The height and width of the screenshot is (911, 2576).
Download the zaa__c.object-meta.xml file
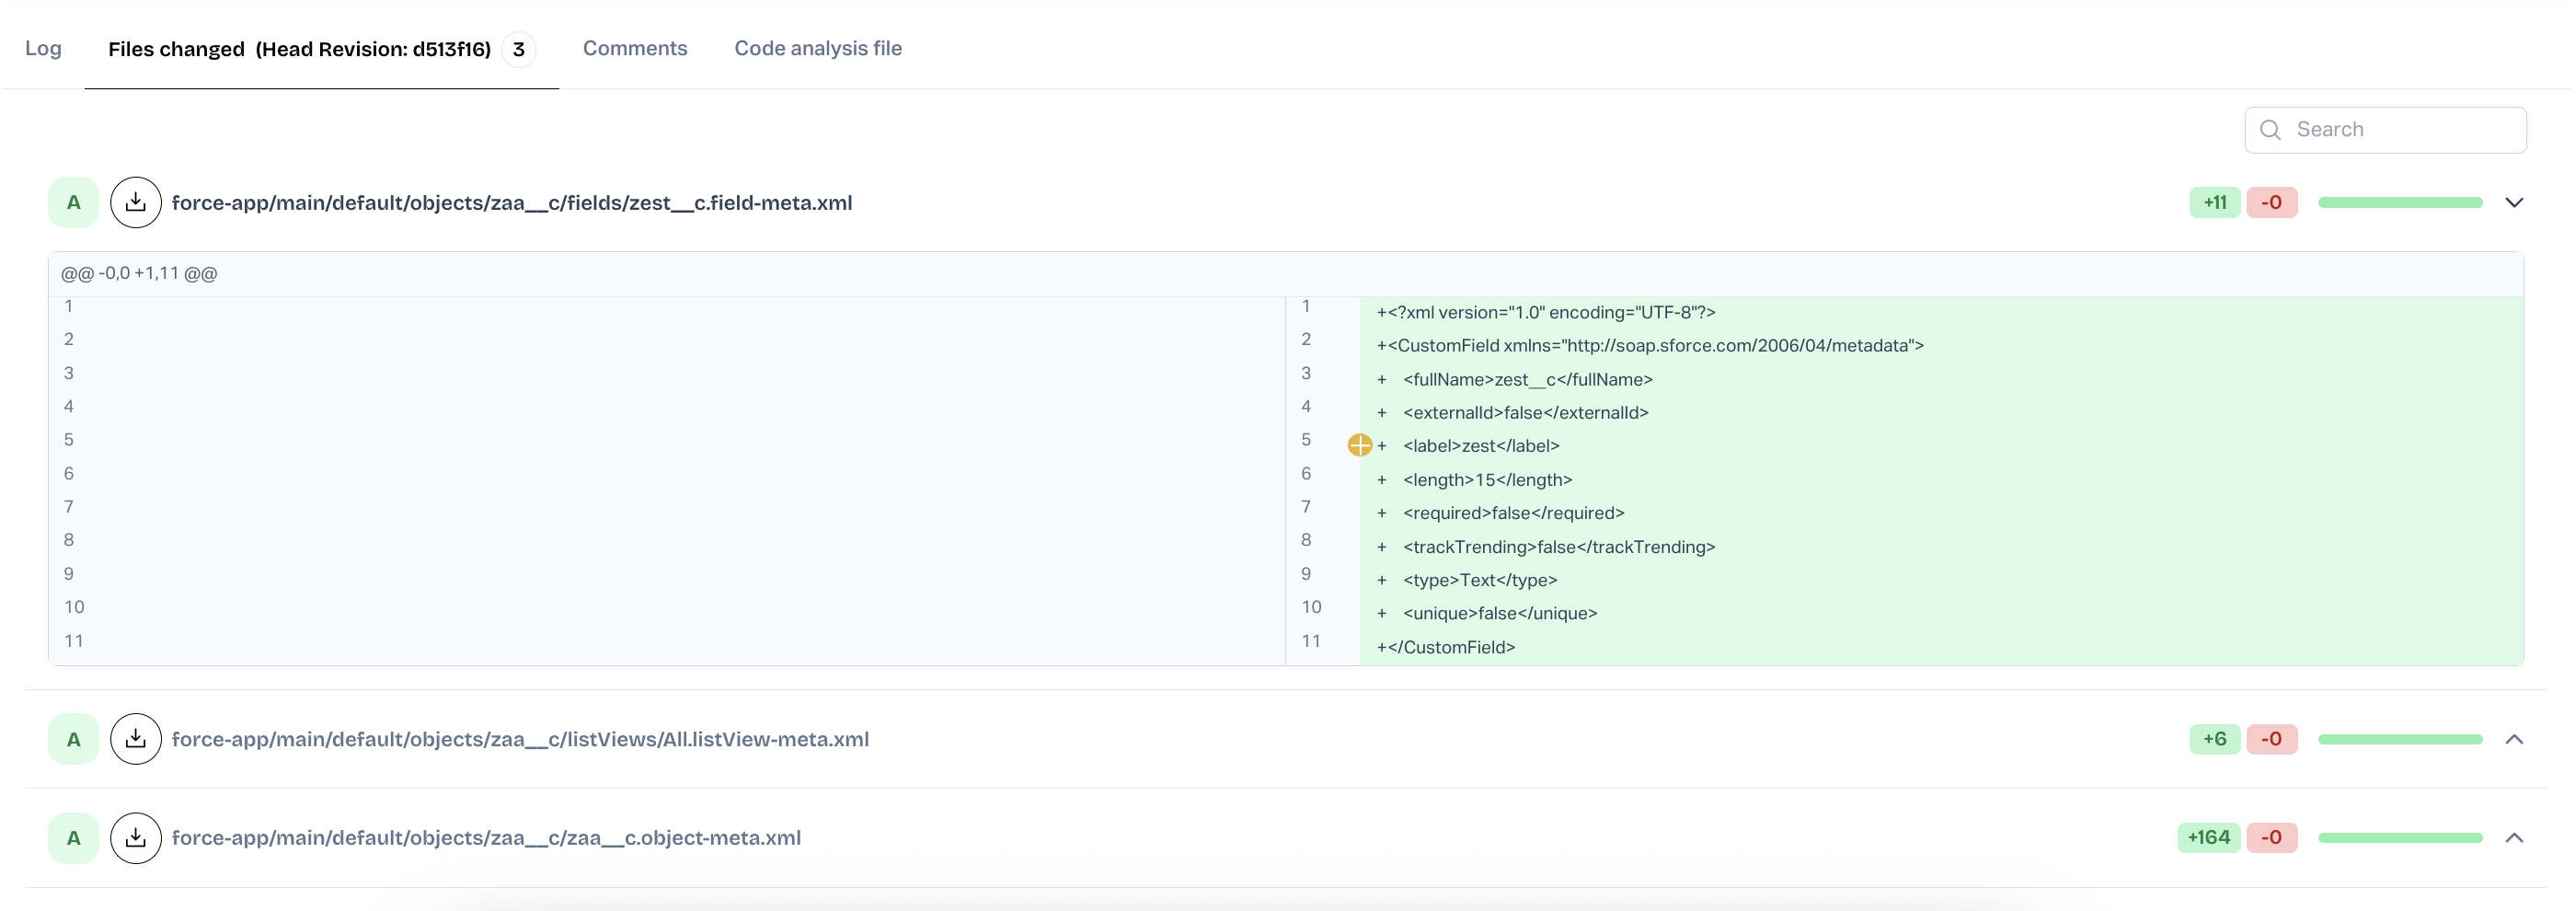pos(136,838)
